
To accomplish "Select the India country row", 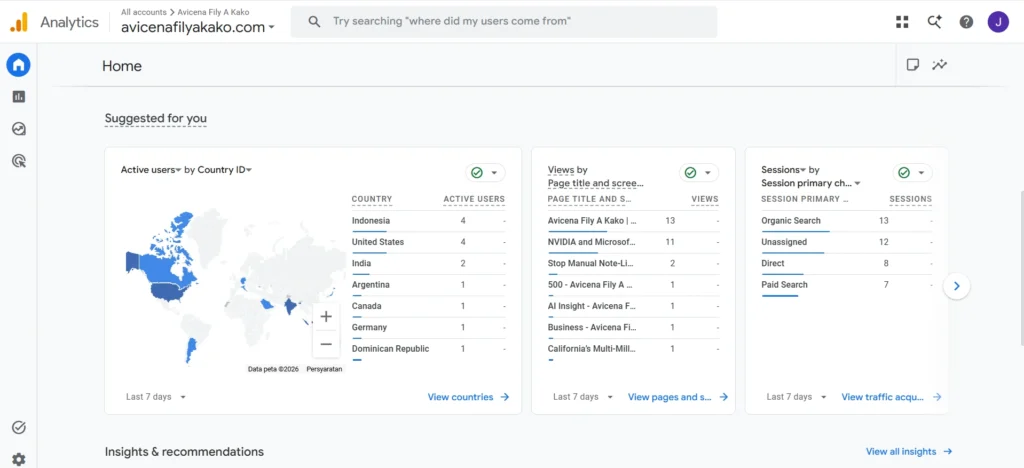I will [x=428, y=264].
